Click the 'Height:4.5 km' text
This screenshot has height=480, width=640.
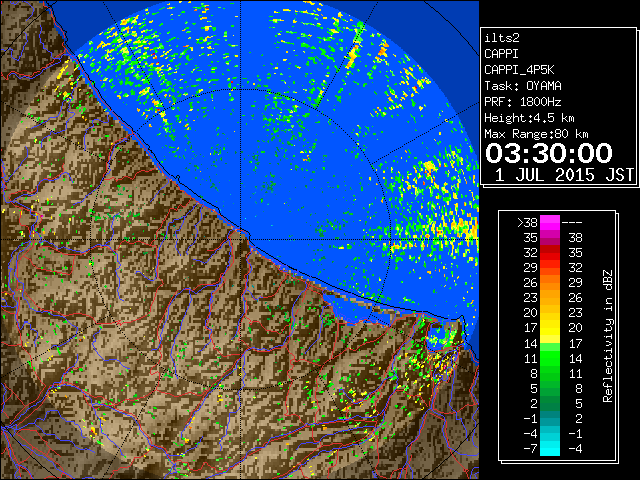pos(529,118)
